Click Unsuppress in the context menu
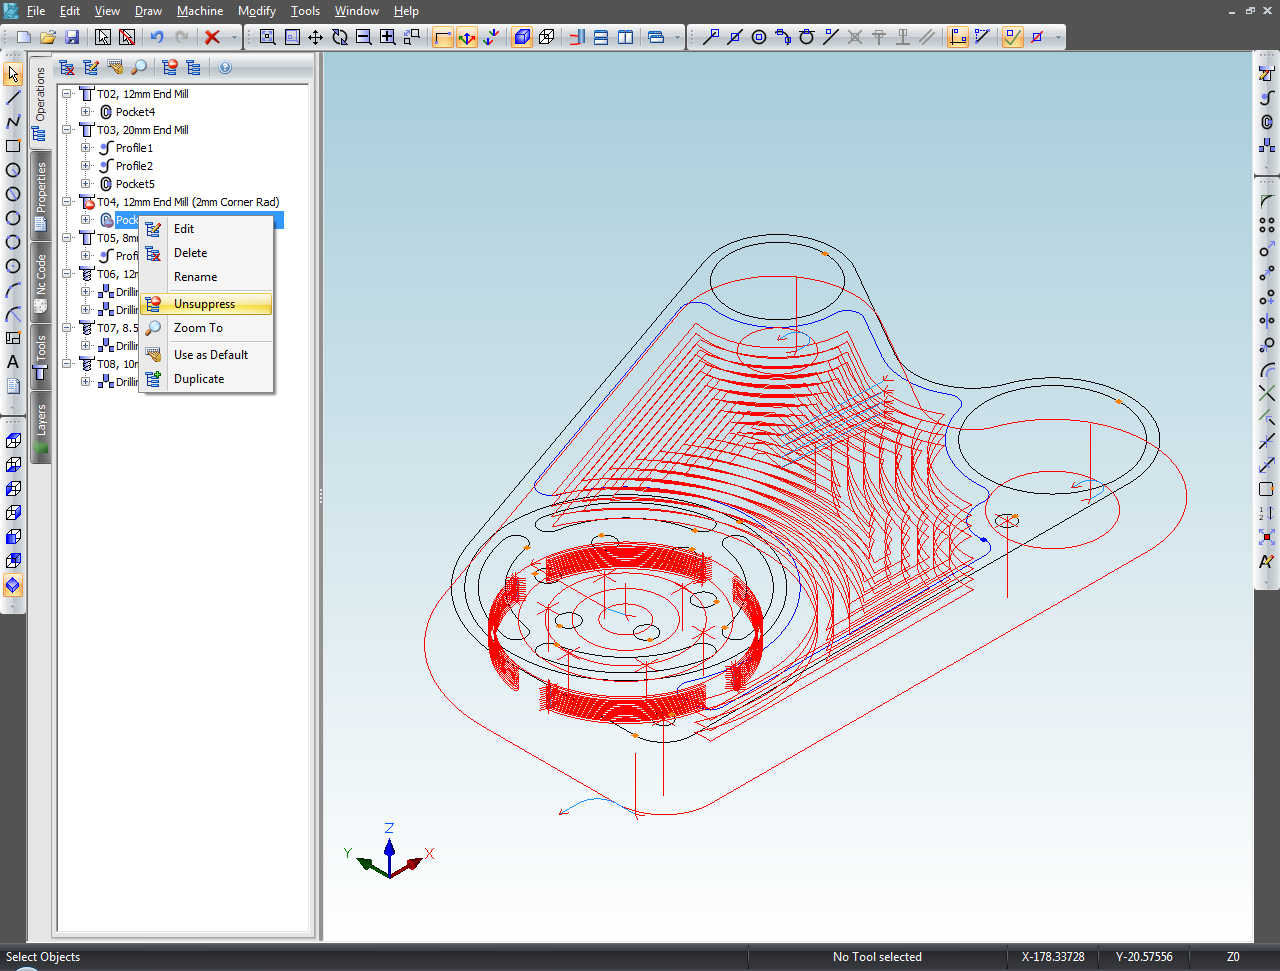1280x971 pixels. click(204, 304)
